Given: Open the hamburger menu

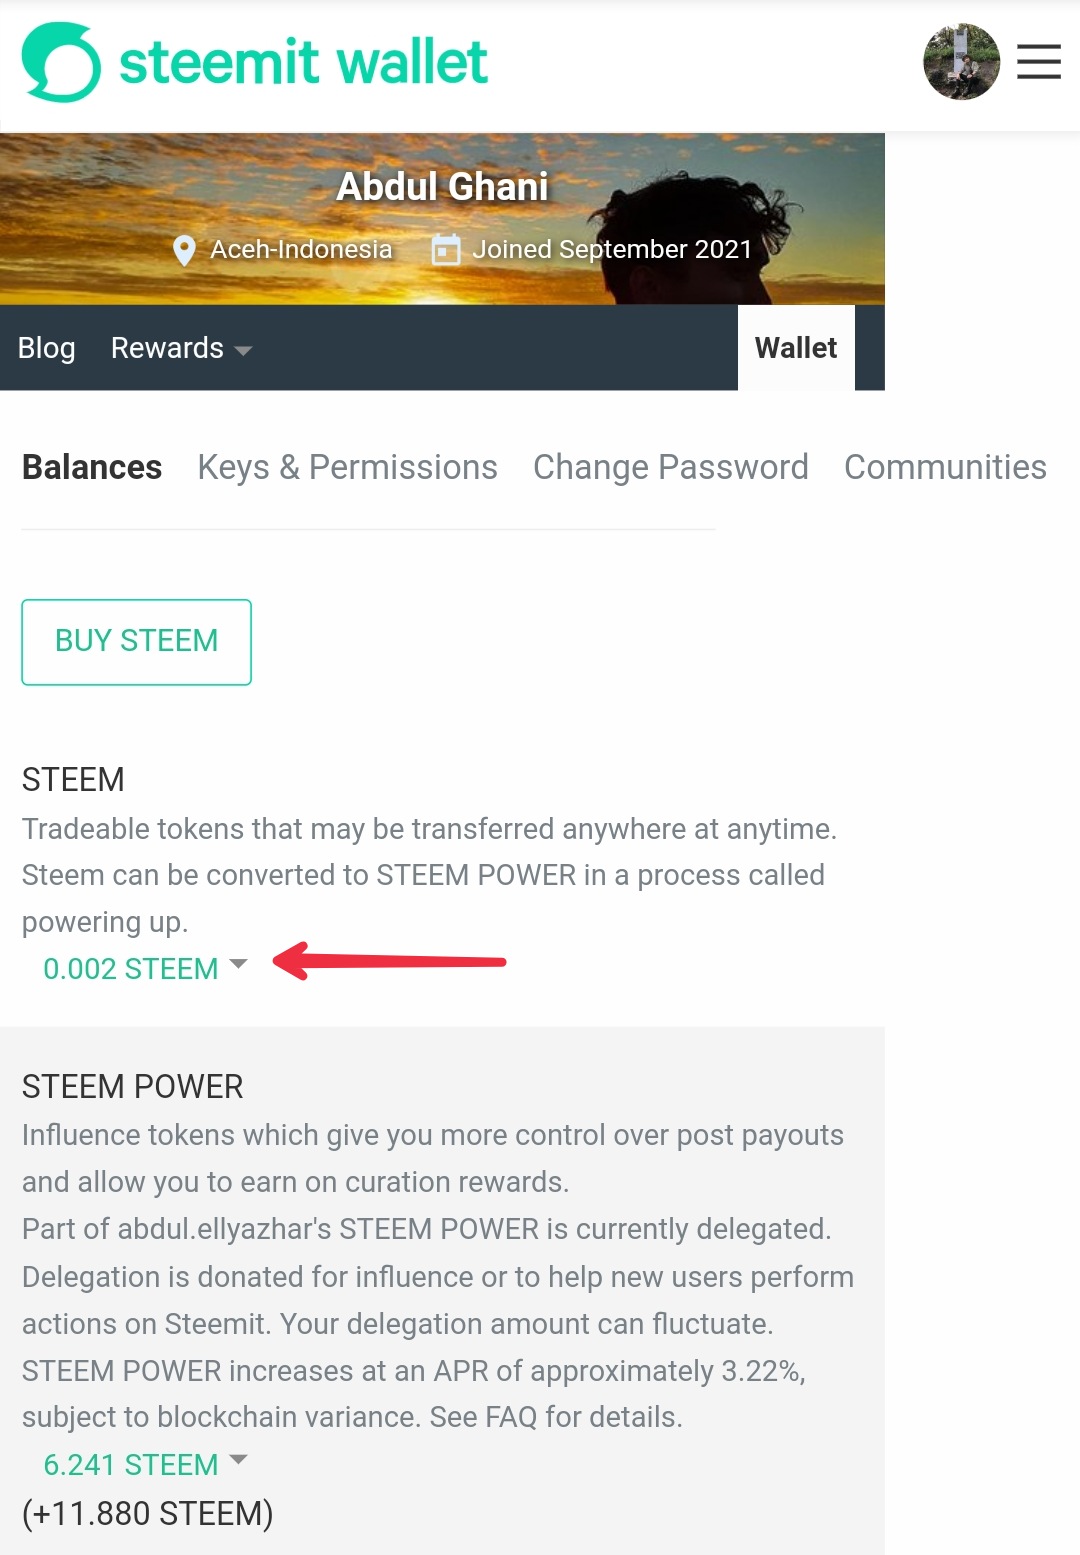Looking at the screenshot, I should click(x=1038, y=62).
